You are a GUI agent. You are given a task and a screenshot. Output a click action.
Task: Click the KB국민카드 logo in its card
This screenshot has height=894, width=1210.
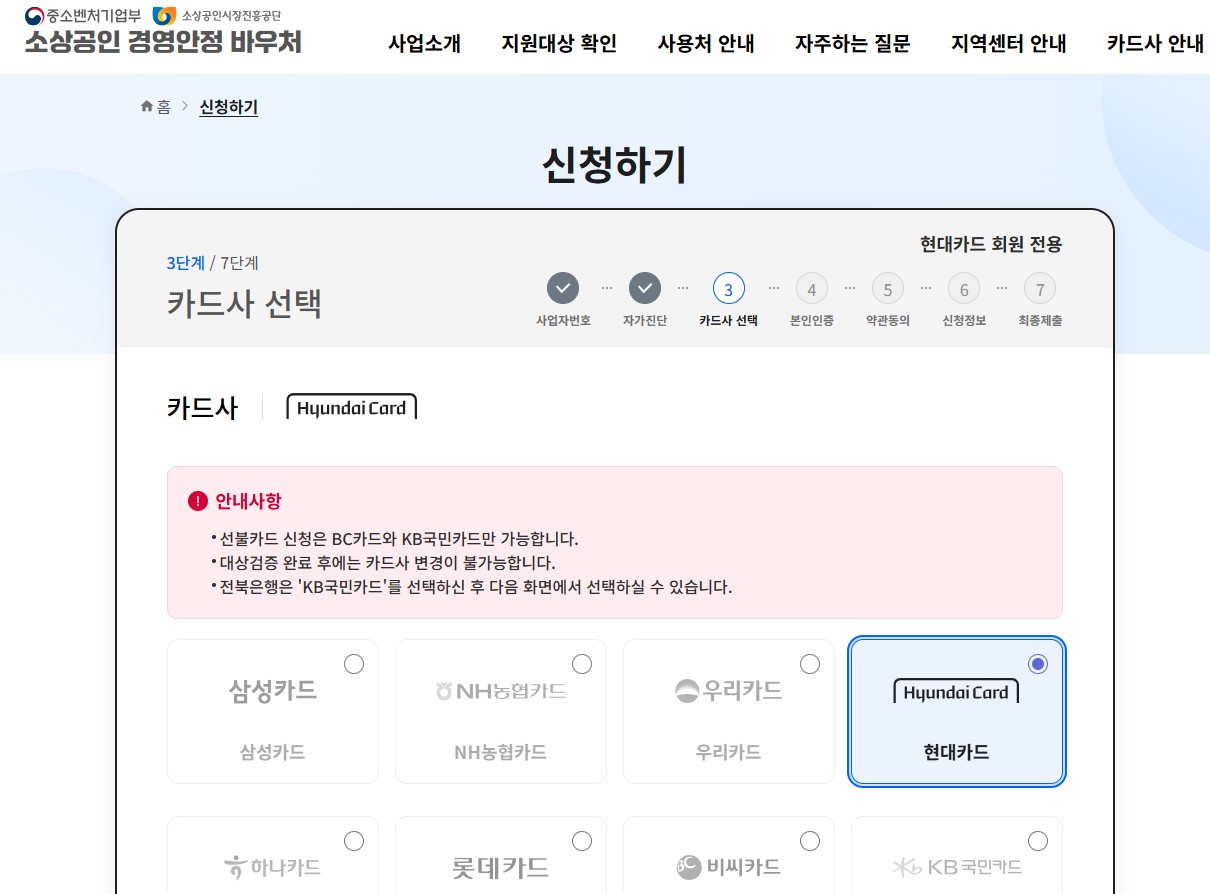coord(957,867)
